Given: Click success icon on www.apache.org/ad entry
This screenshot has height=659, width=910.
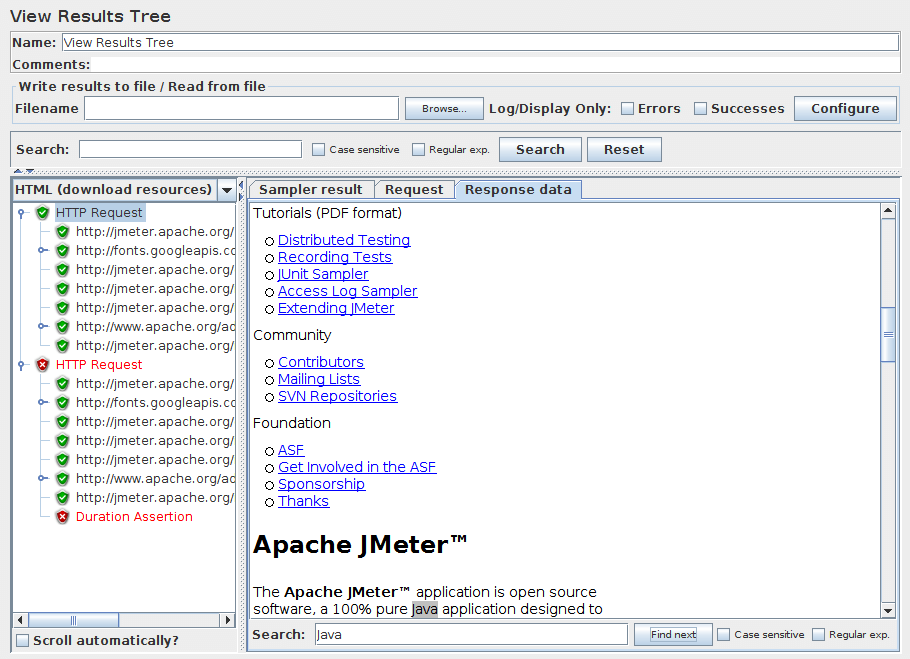Looking at the screenshot, I should pos(60,326).
